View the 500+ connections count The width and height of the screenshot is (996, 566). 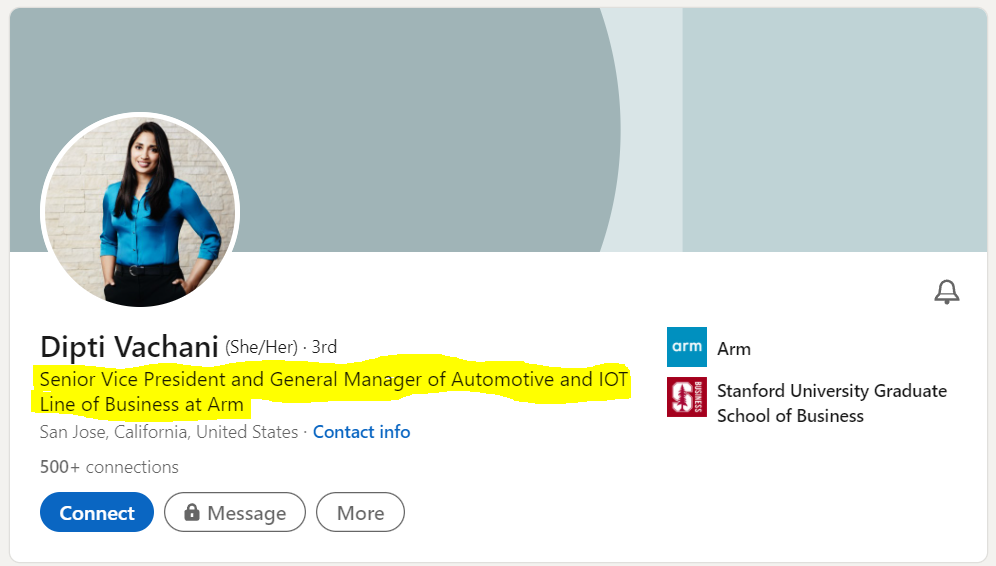point(109,467)
